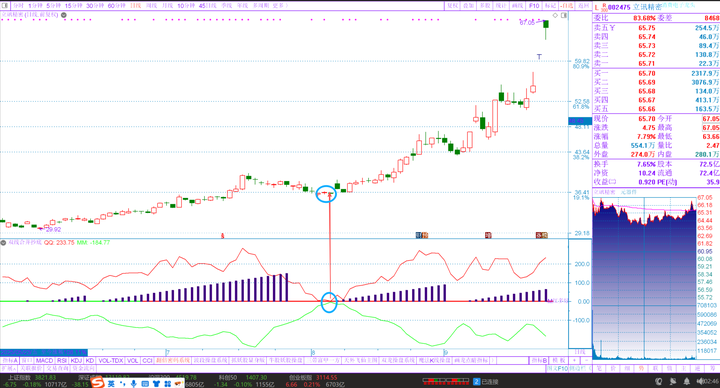Expand the 更多 periods dropdown
Viewport: 720px width, 388px height.
point(280,6)
